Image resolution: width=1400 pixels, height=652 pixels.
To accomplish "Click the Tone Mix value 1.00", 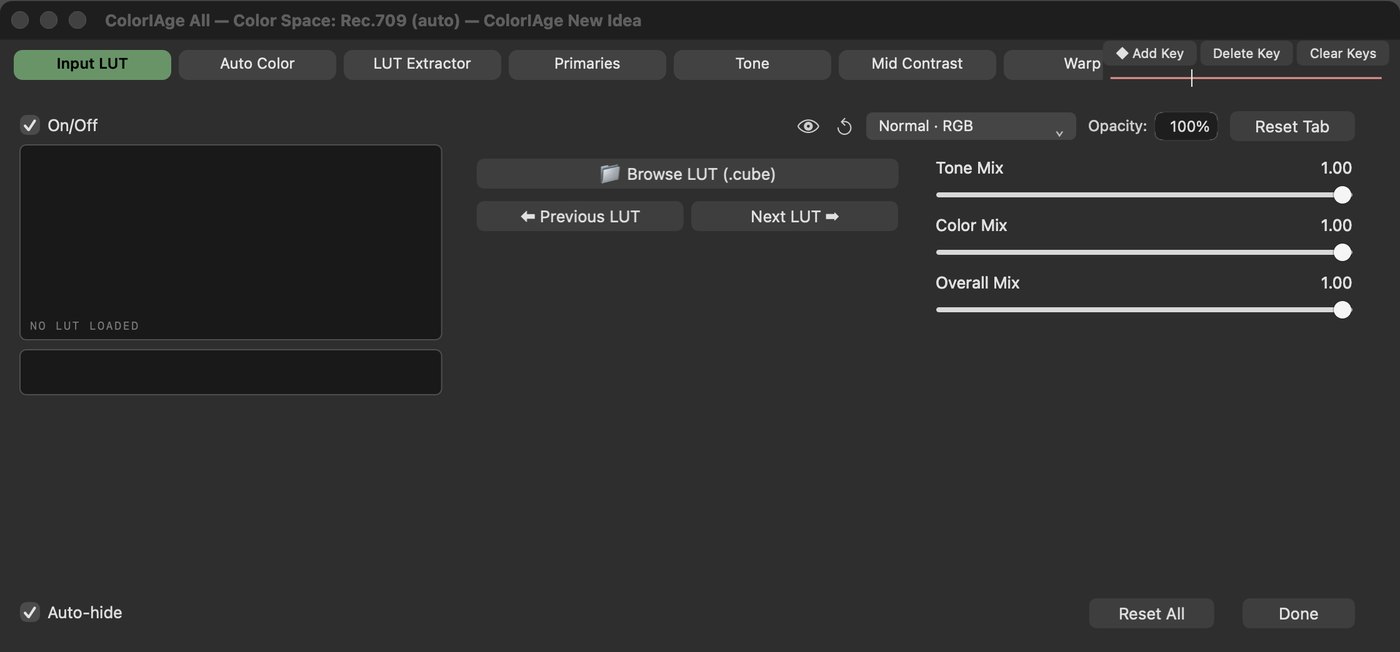I will click(1336, 168).
